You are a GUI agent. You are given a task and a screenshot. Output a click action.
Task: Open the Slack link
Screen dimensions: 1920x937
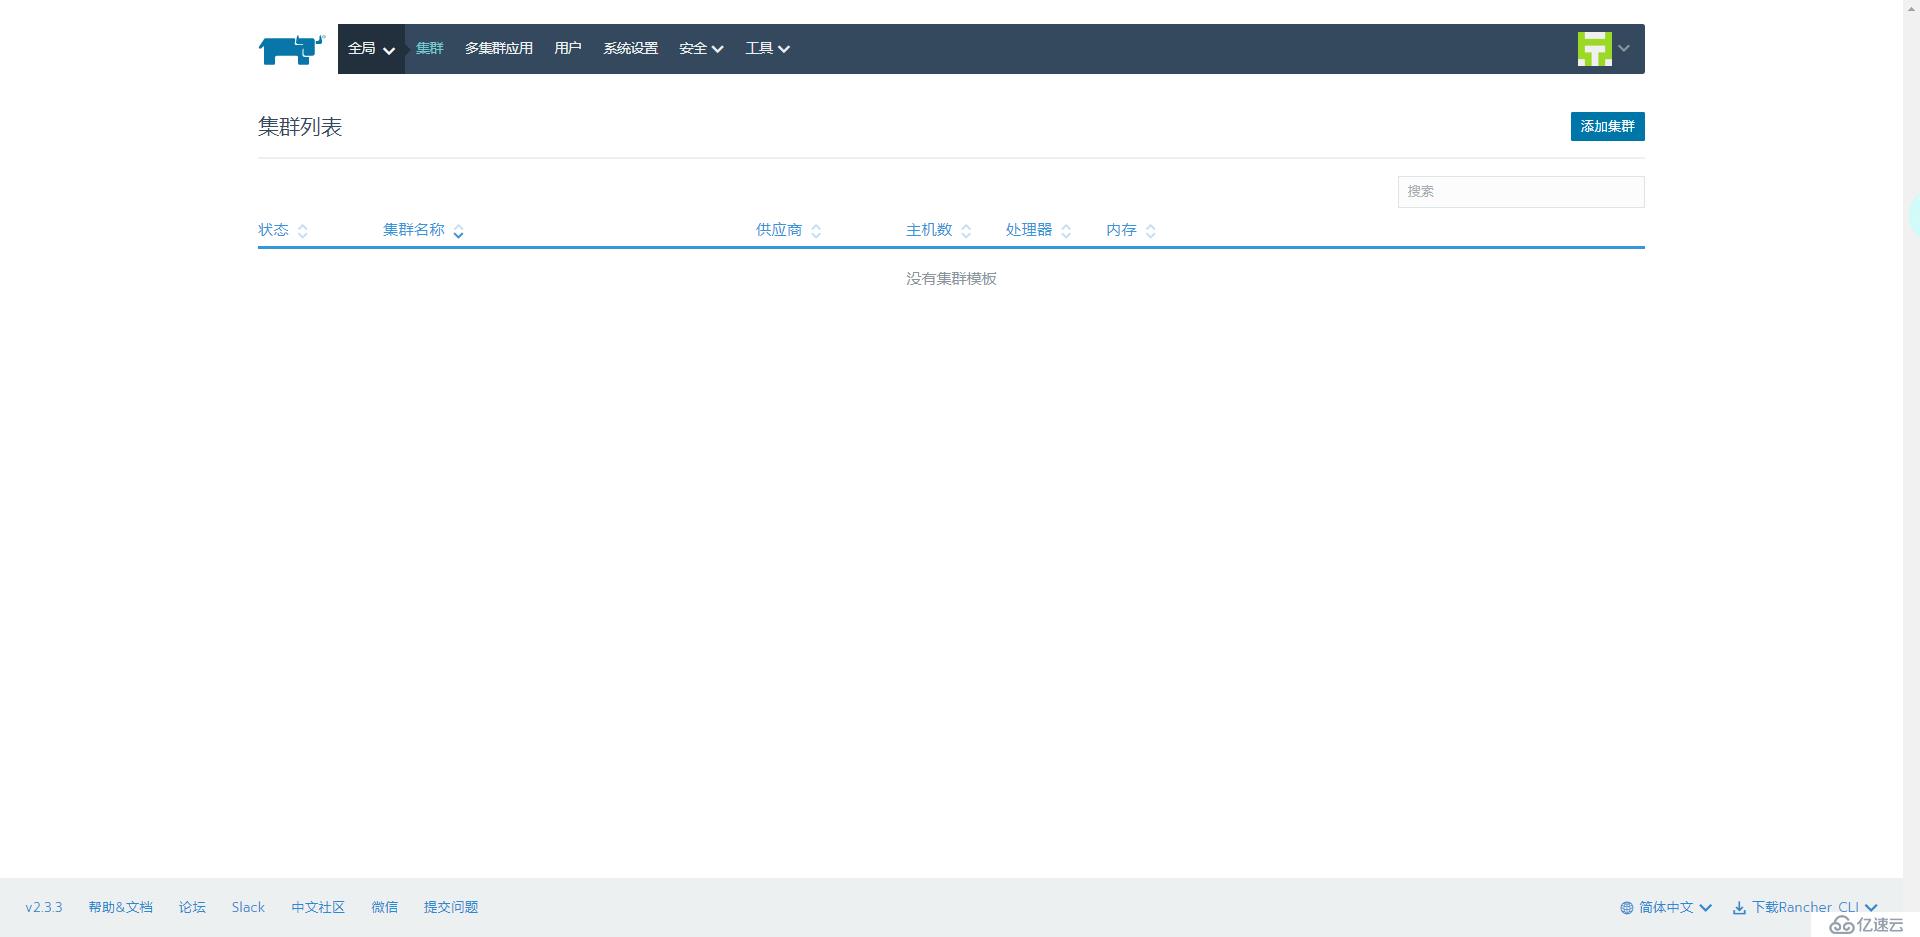pos(248,908)
